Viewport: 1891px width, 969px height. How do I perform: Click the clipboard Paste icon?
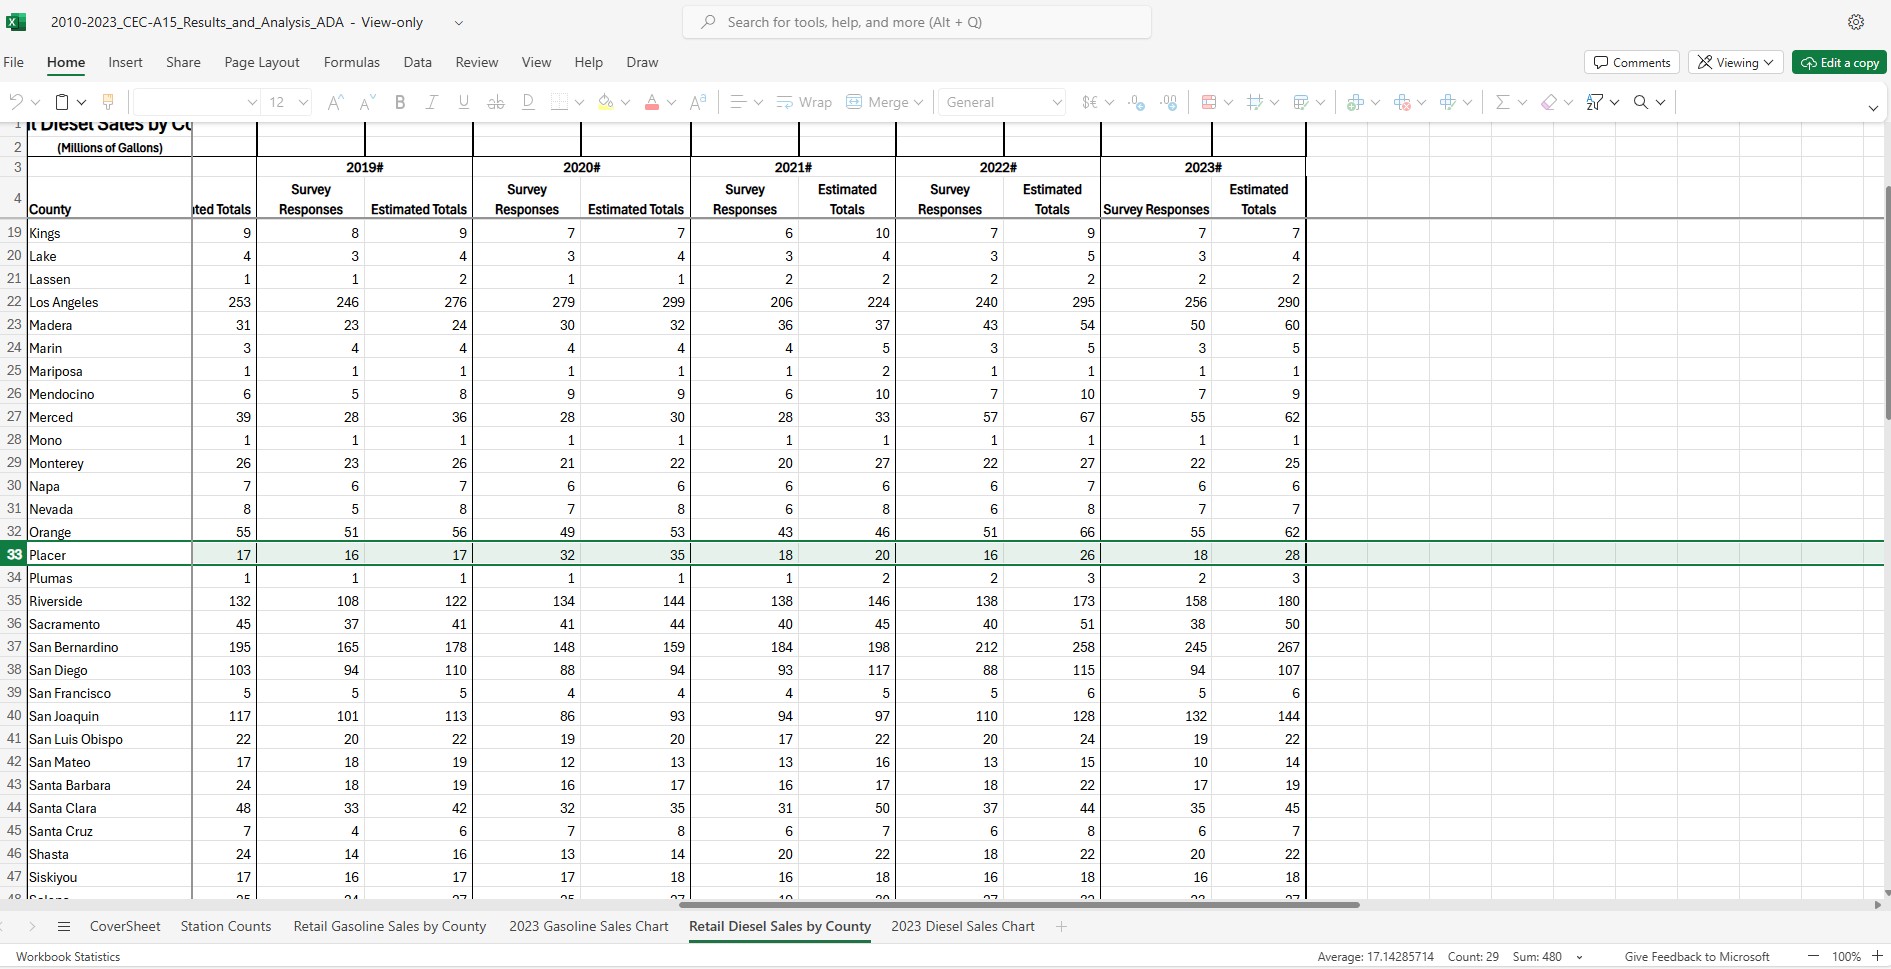click(62, 102)
